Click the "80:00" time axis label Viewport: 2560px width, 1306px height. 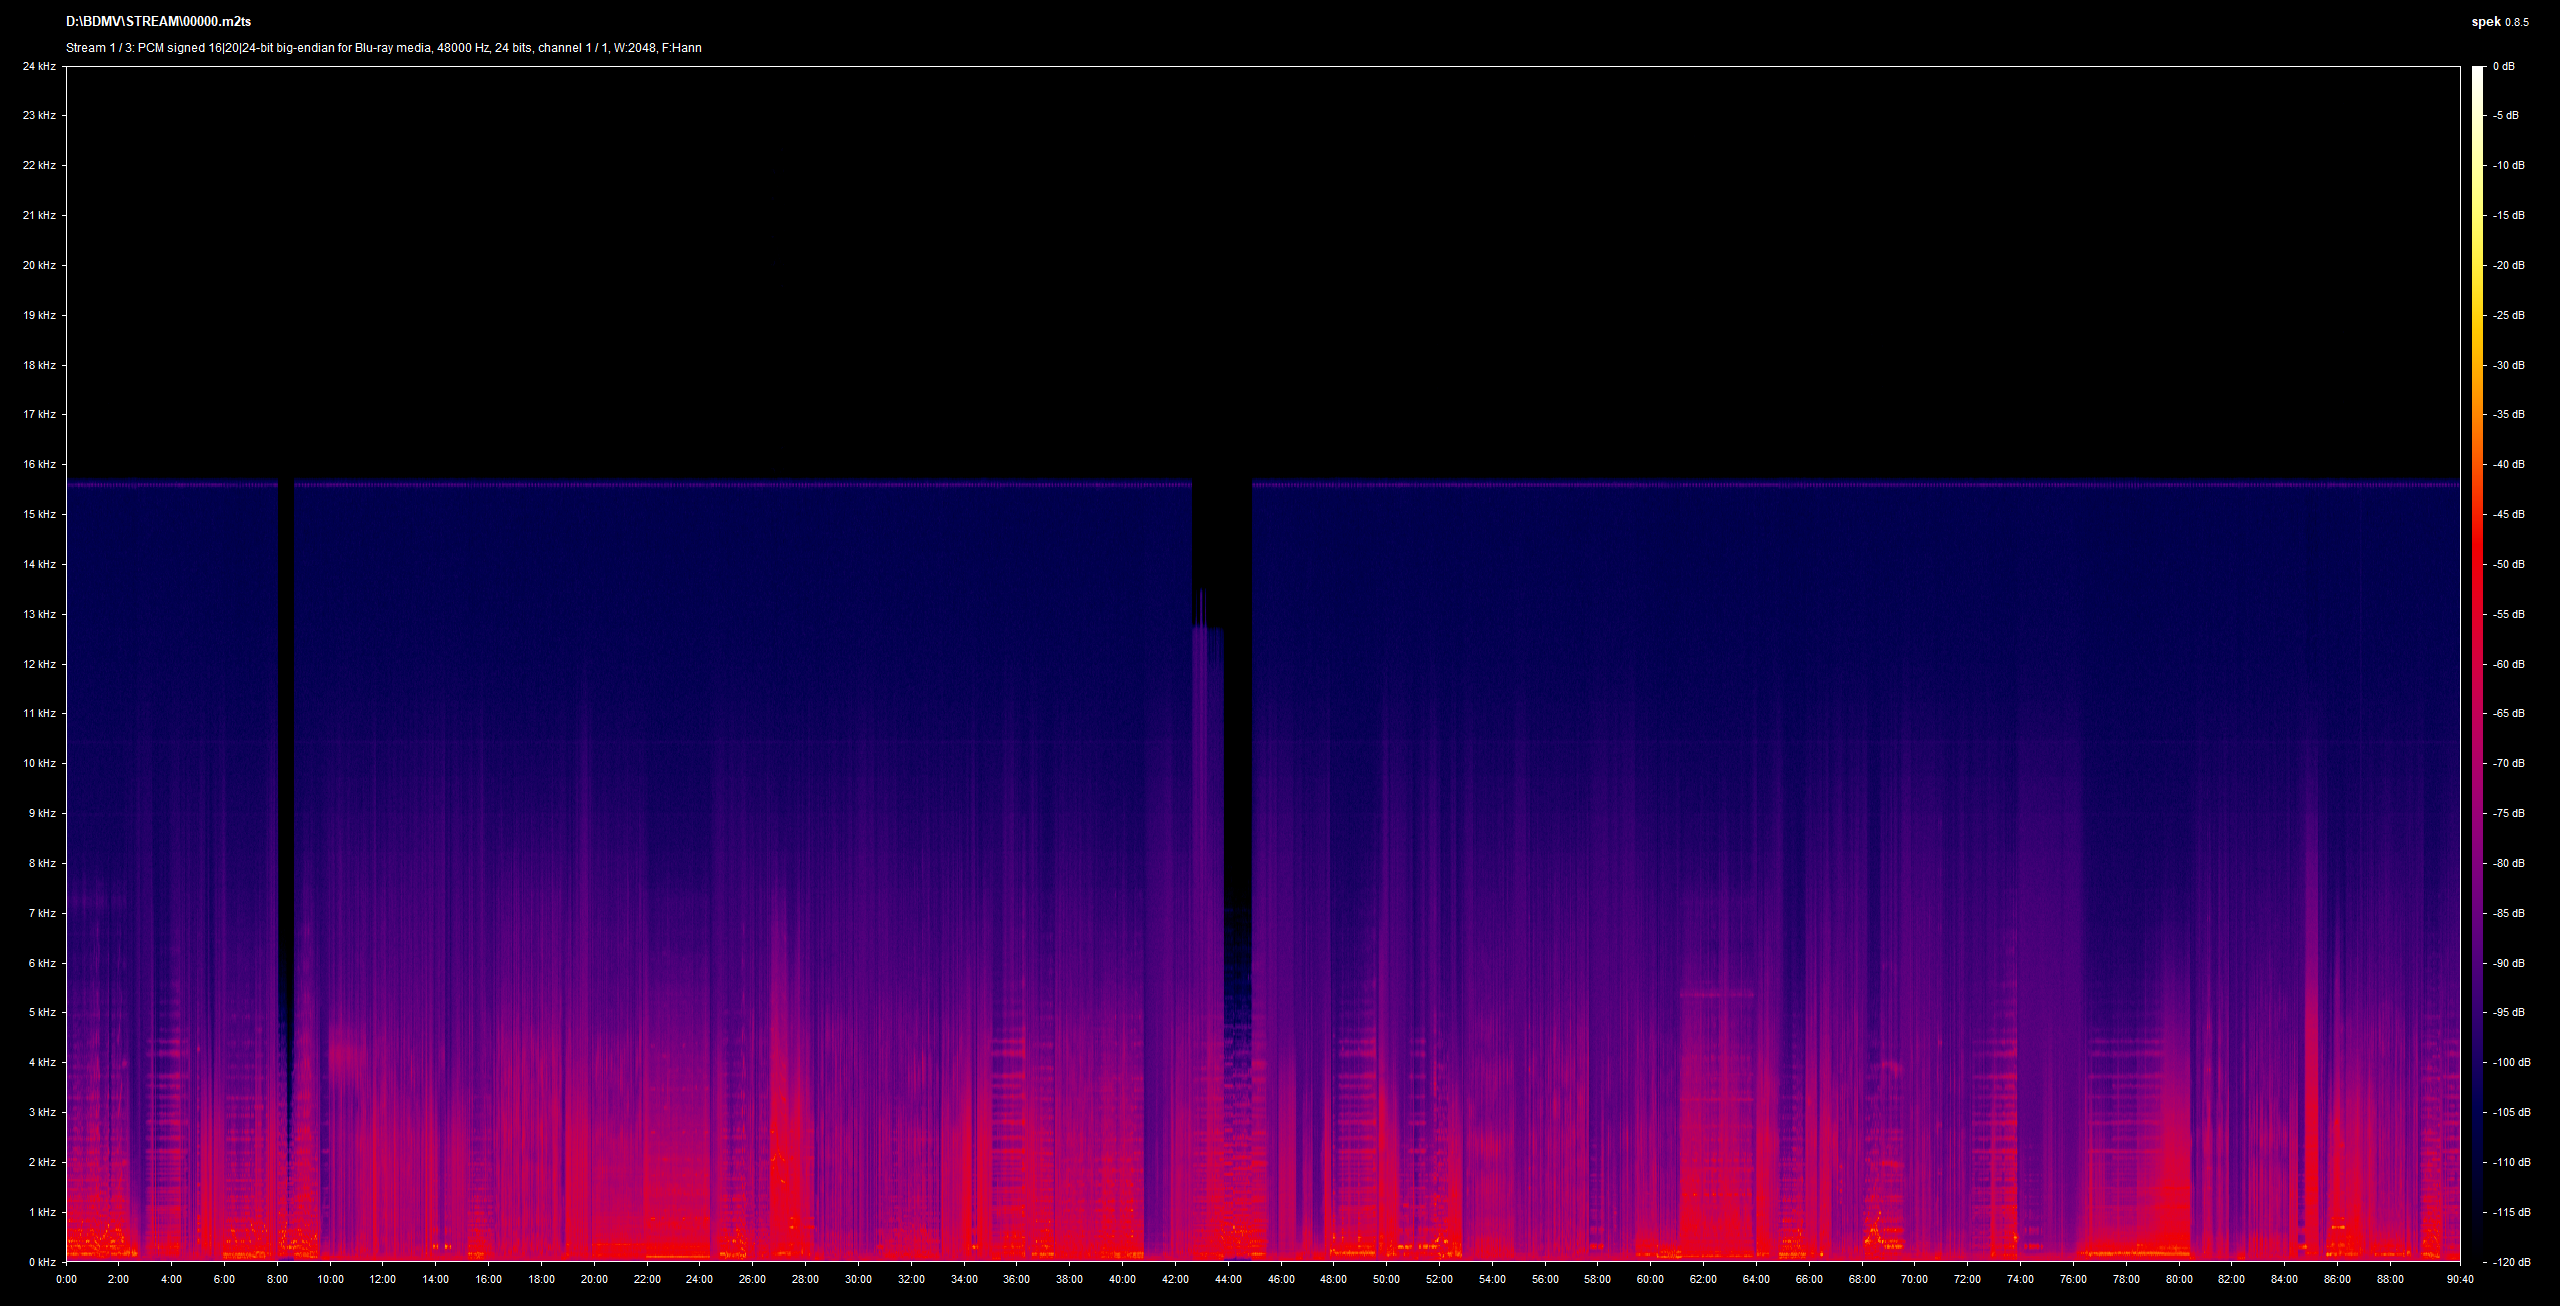click(x=2179, y=1280)
